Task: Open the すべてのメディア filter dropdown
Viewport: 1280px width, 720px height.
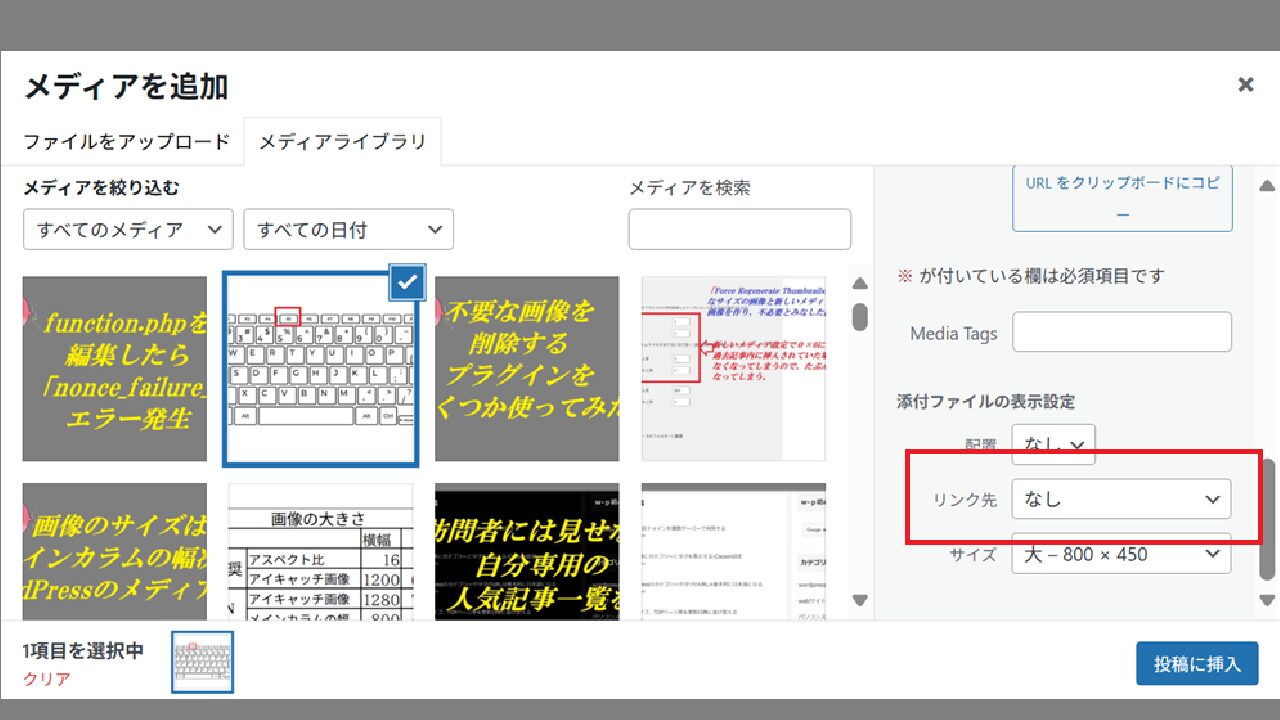Action: [x=128, y=229]
